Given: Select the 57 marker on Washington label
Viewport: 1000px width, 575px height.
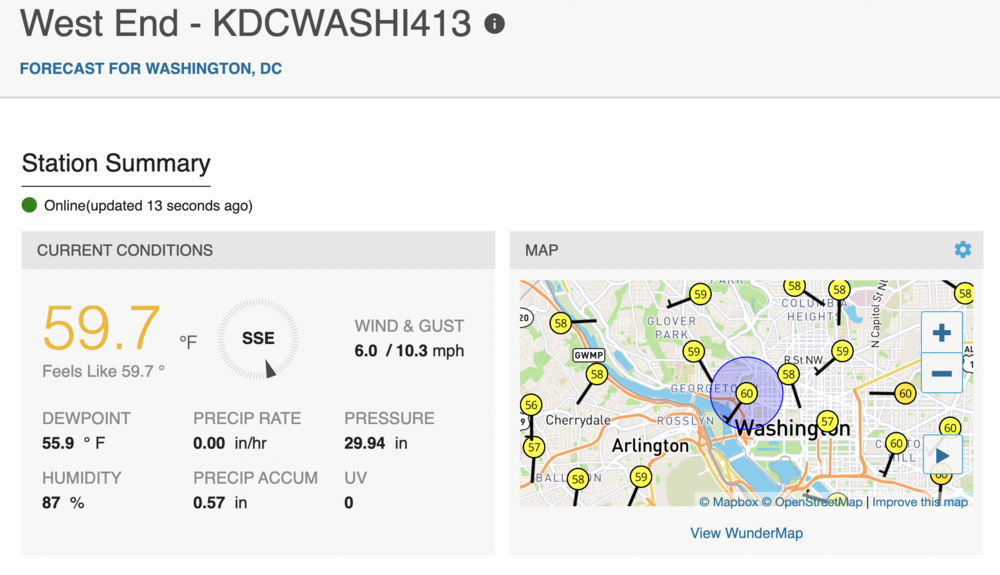Looking at the screenshot, I should coord(827,421).
